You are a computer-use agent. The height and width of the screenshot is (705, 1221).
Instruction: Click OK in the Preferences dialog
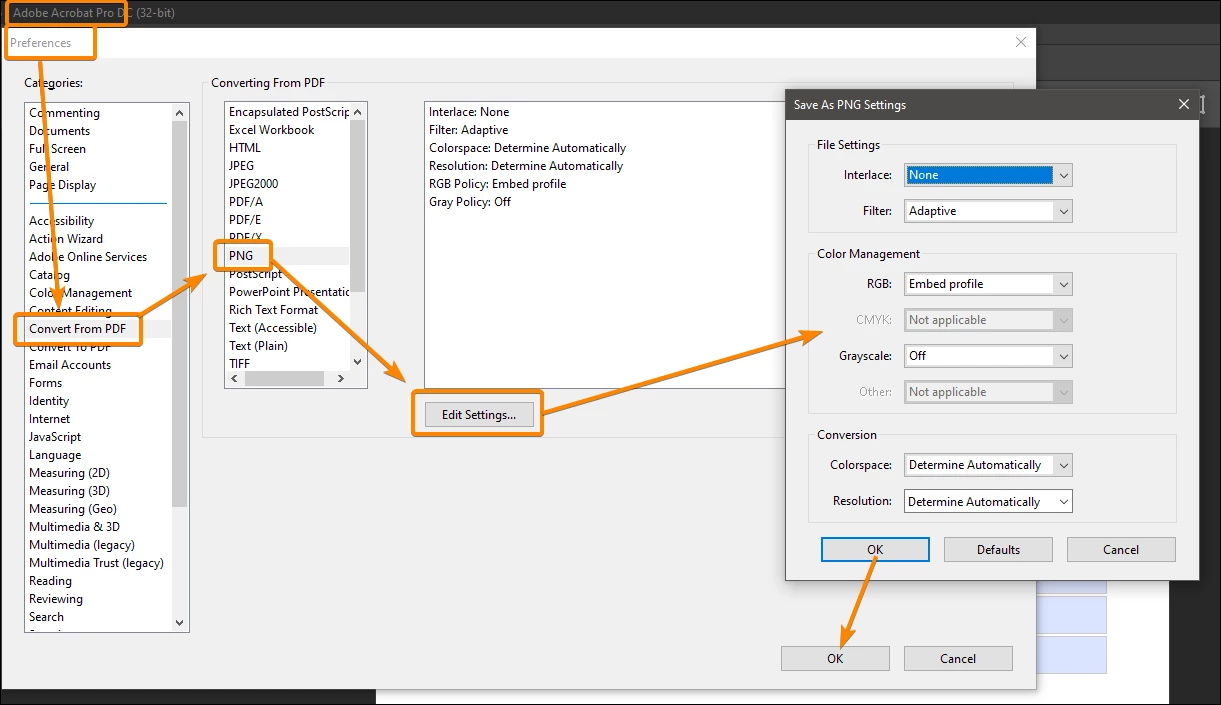pos(835,658)
